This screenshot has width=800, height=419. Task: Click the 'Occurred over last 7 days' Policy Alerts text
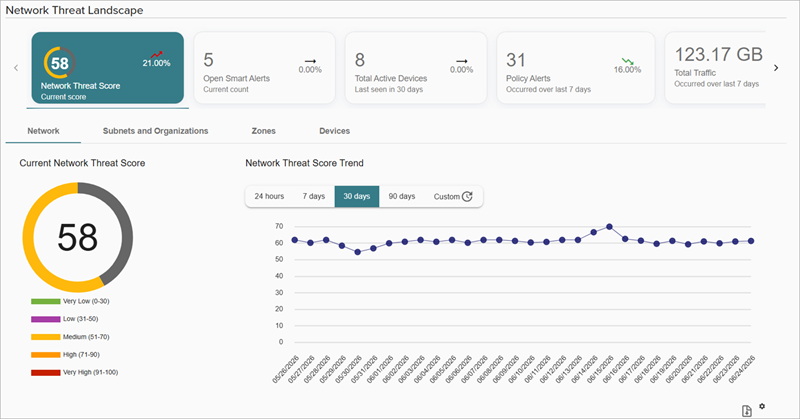coord(548,89)
